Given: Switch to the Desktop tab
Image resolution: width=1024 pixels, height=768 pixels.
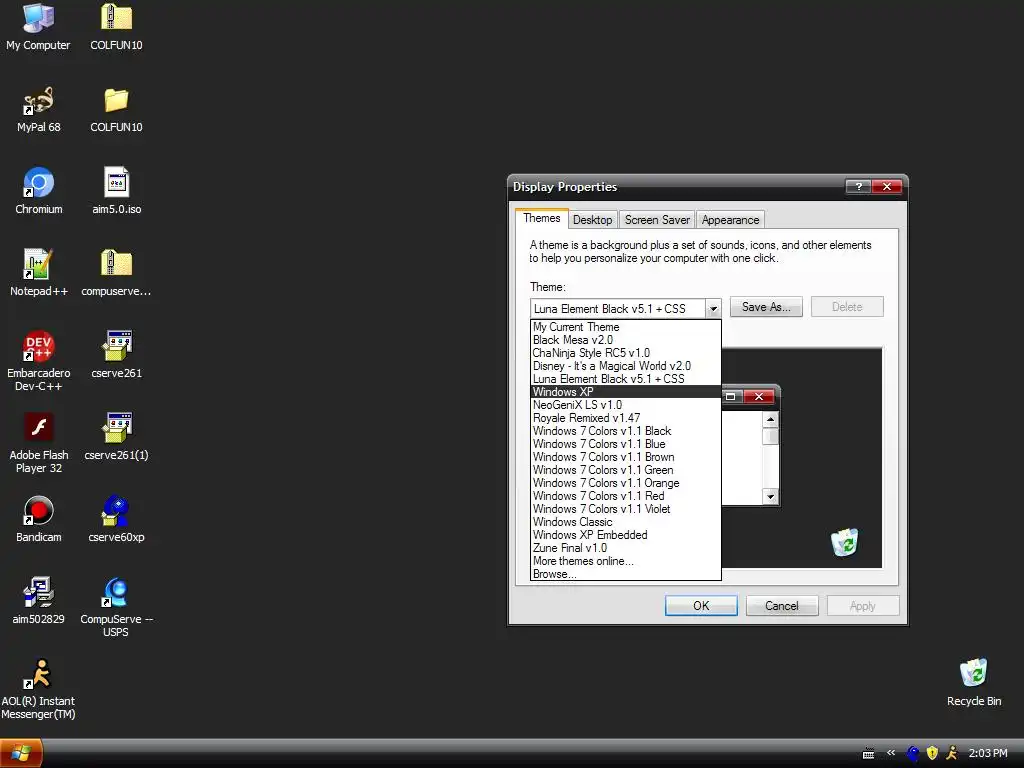Looking at the screenshot, I should (x=592, y=220).
